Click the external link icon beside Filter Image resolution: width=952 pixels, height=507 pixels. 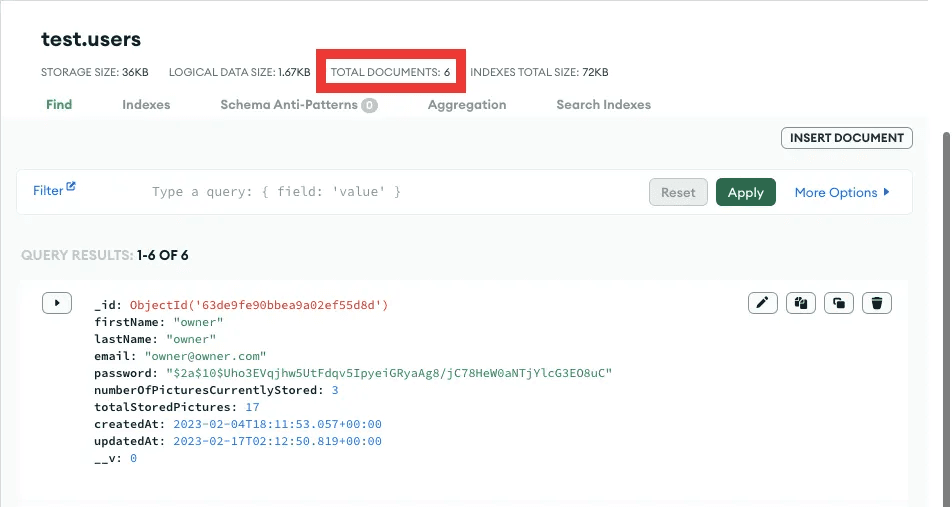pos(71,187)
